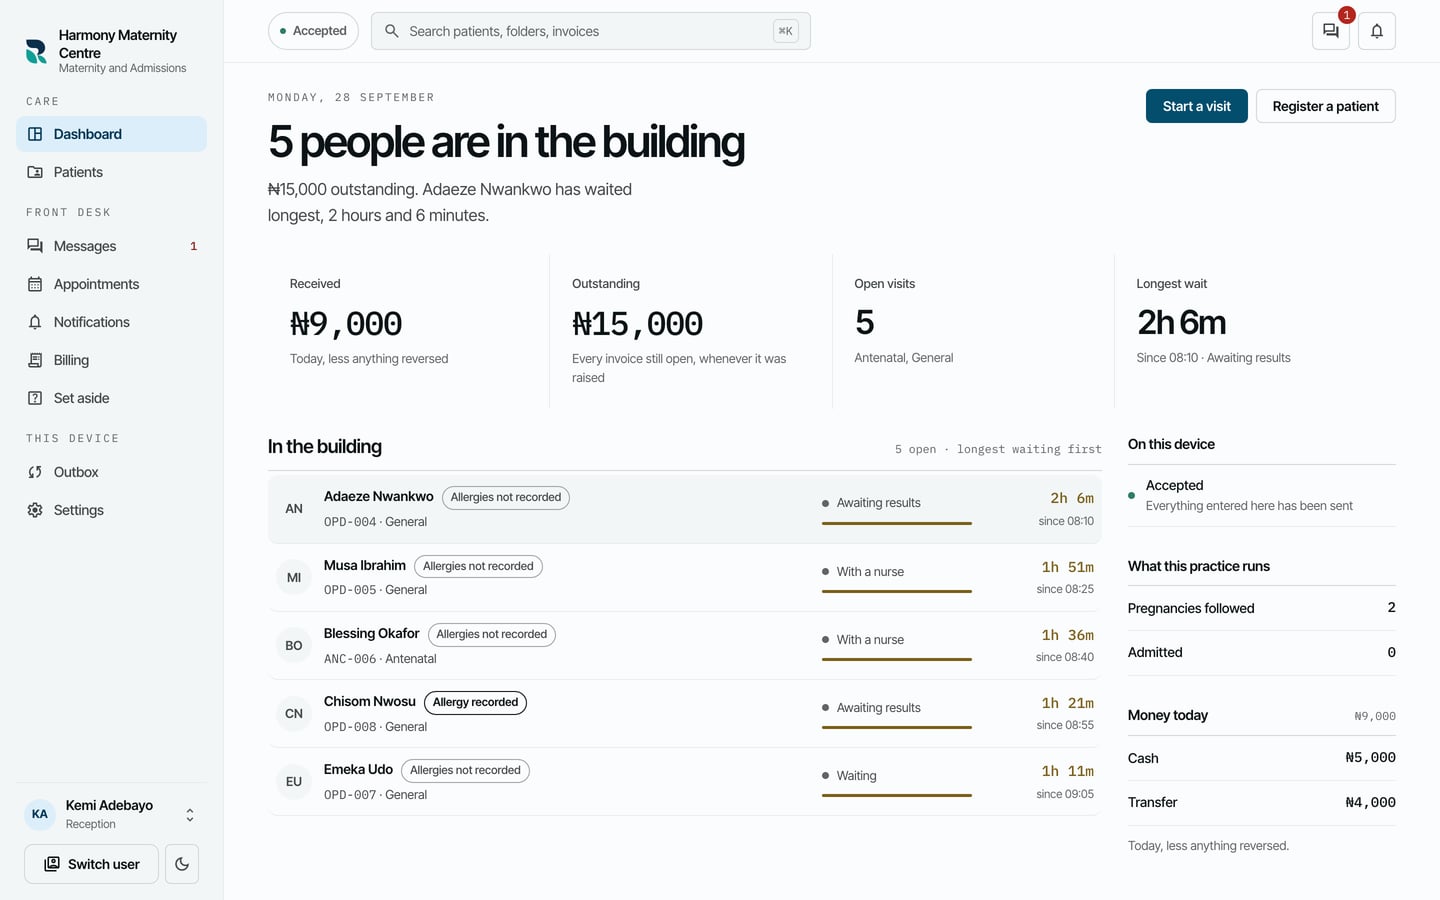
Task: Click the ⌘K shortcut hint
Action: 786,31
